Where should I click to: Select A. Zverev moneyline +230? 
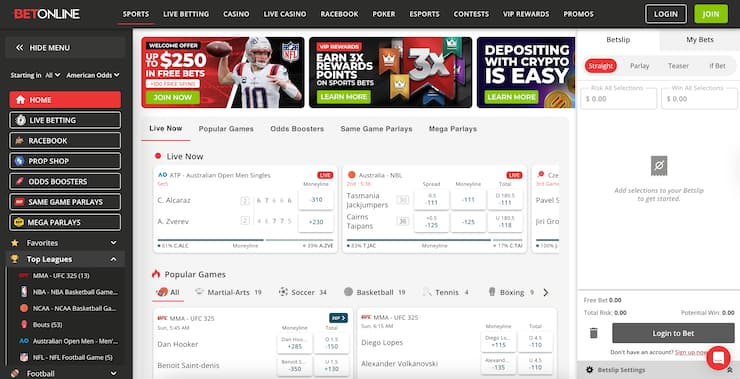point(316,222)
